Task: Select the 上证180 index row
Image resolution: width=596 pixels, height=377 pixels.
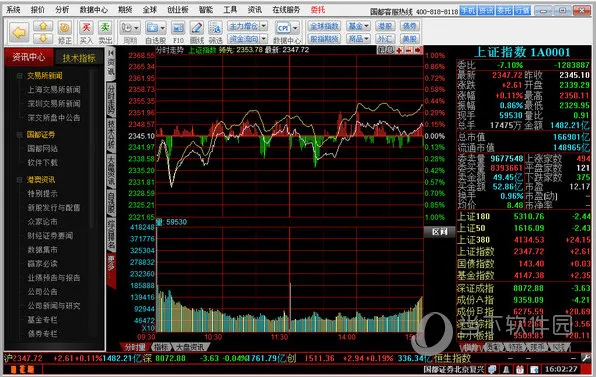Action: click(x=523, y=217)
